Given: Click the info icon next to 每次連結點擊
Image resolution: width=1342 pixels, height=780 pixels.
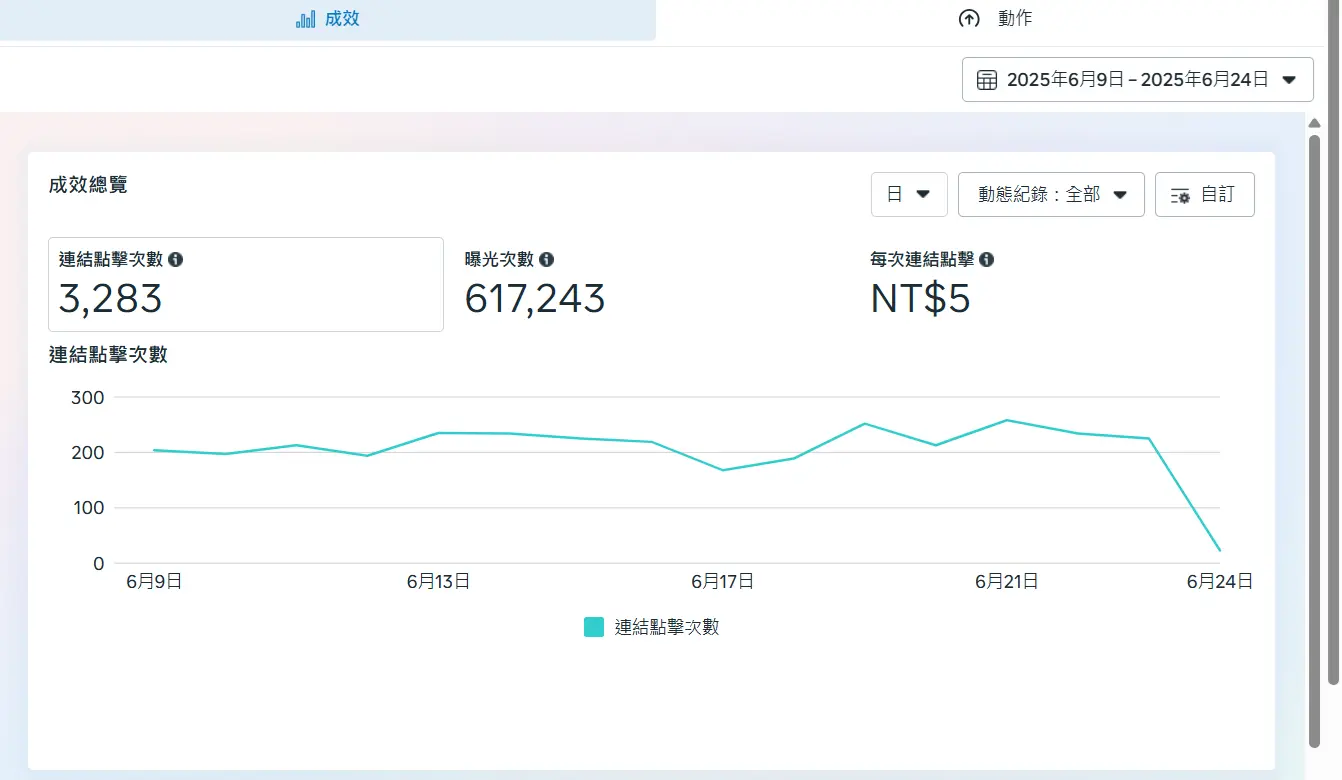Looking at the screenshot, I should 986,260.
